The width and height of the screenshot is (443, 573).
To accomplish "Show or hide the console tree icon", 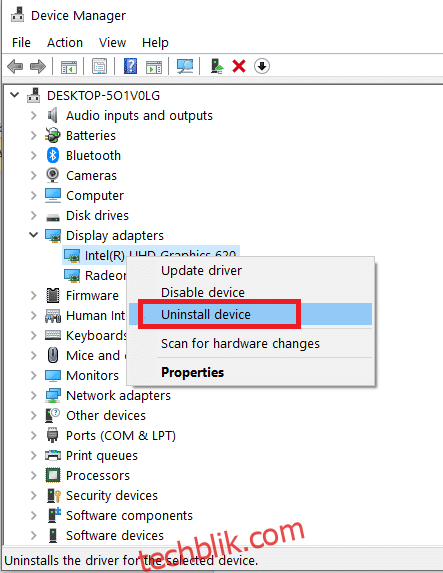I will click(68, 67).
